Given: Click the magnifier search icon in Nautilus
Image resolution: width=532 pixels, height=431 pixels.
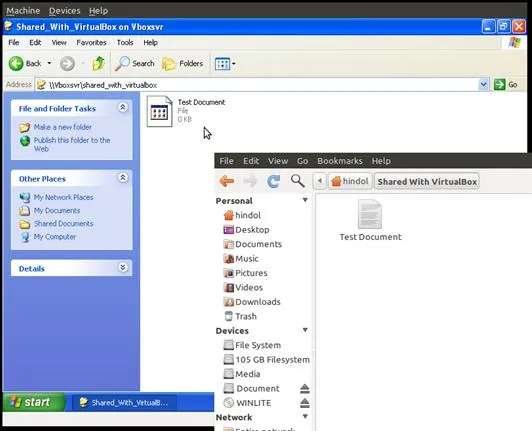Looking at the screenshot, I should (x=298, y=181).
